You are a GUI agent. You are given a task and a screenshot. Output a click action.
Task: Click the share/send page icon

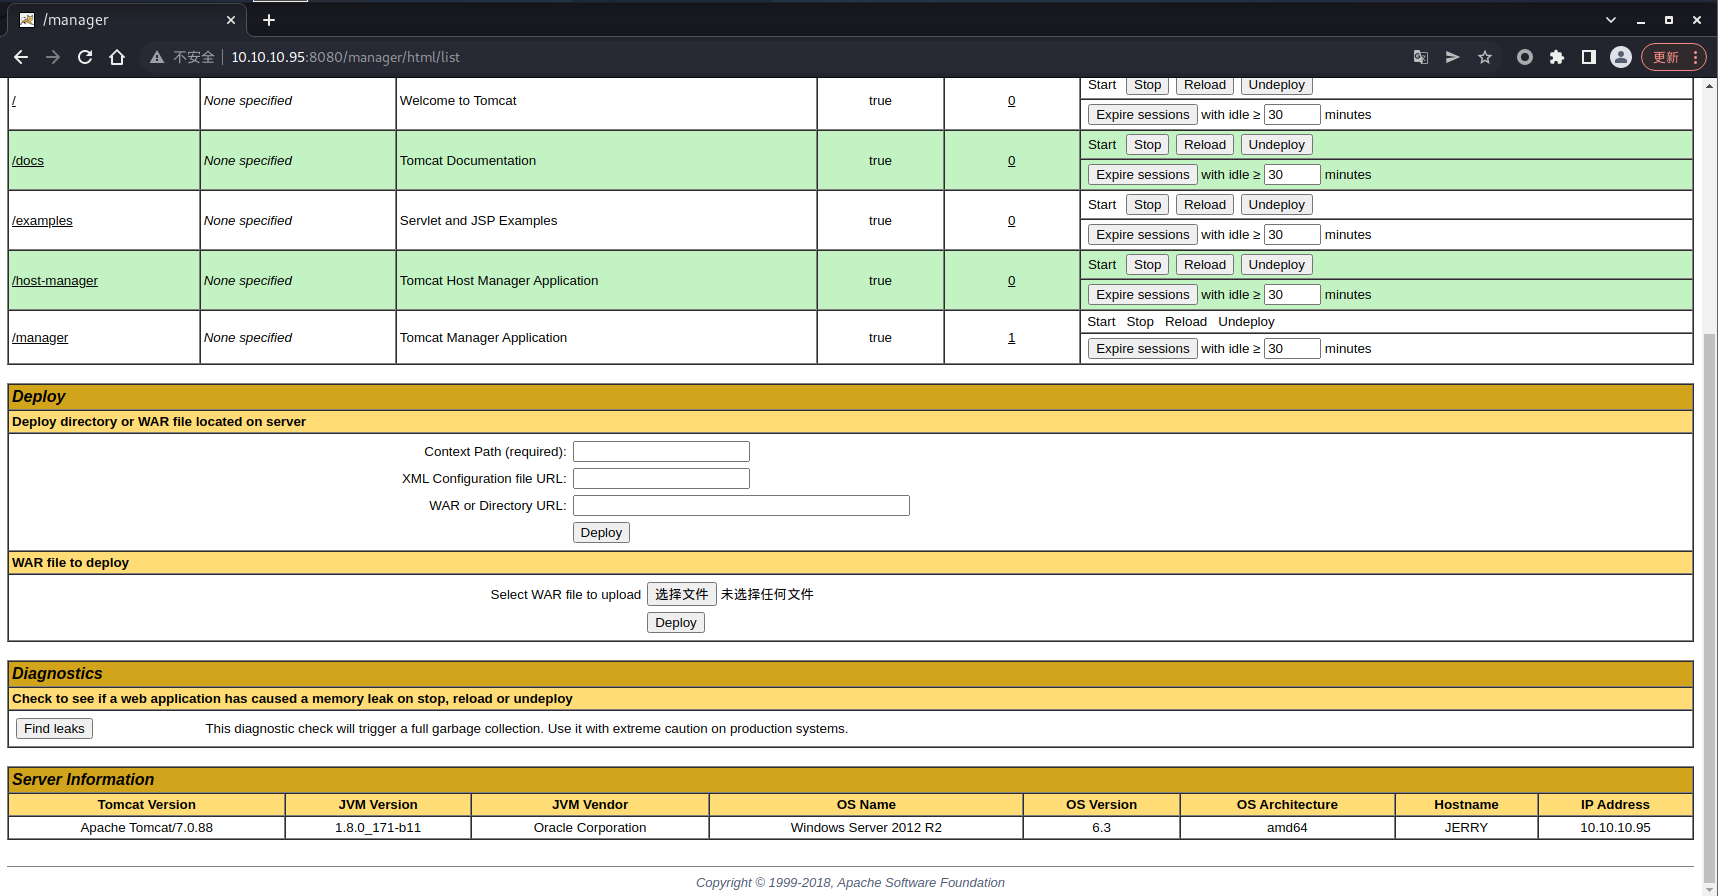1453,57
